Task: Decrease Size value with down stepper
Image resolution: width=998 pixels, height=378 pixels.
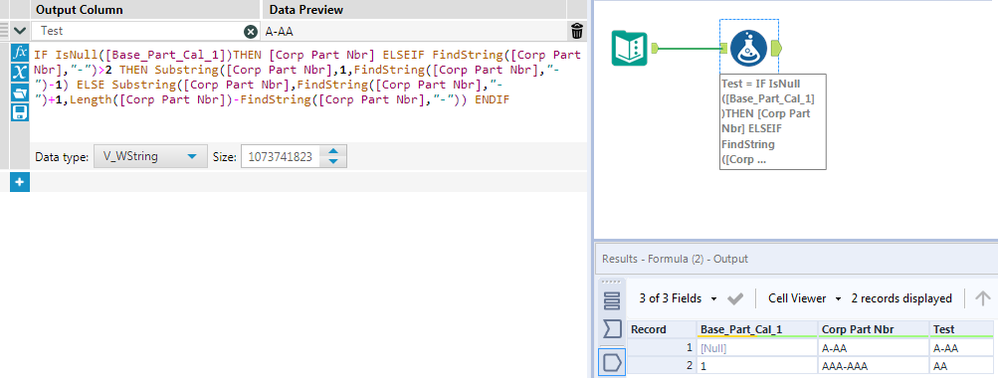Action: (334, 162)
